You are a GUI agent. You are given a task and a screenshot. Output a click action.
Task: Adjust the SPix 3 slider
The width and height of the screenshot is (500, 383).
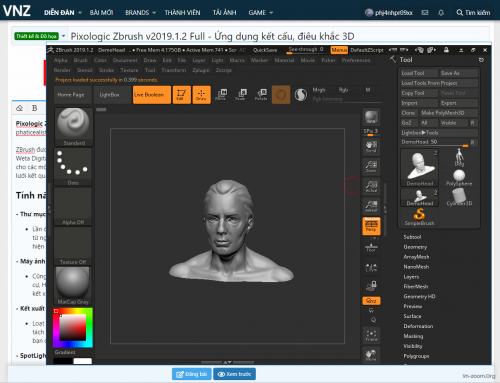click(x=371, y=132)
